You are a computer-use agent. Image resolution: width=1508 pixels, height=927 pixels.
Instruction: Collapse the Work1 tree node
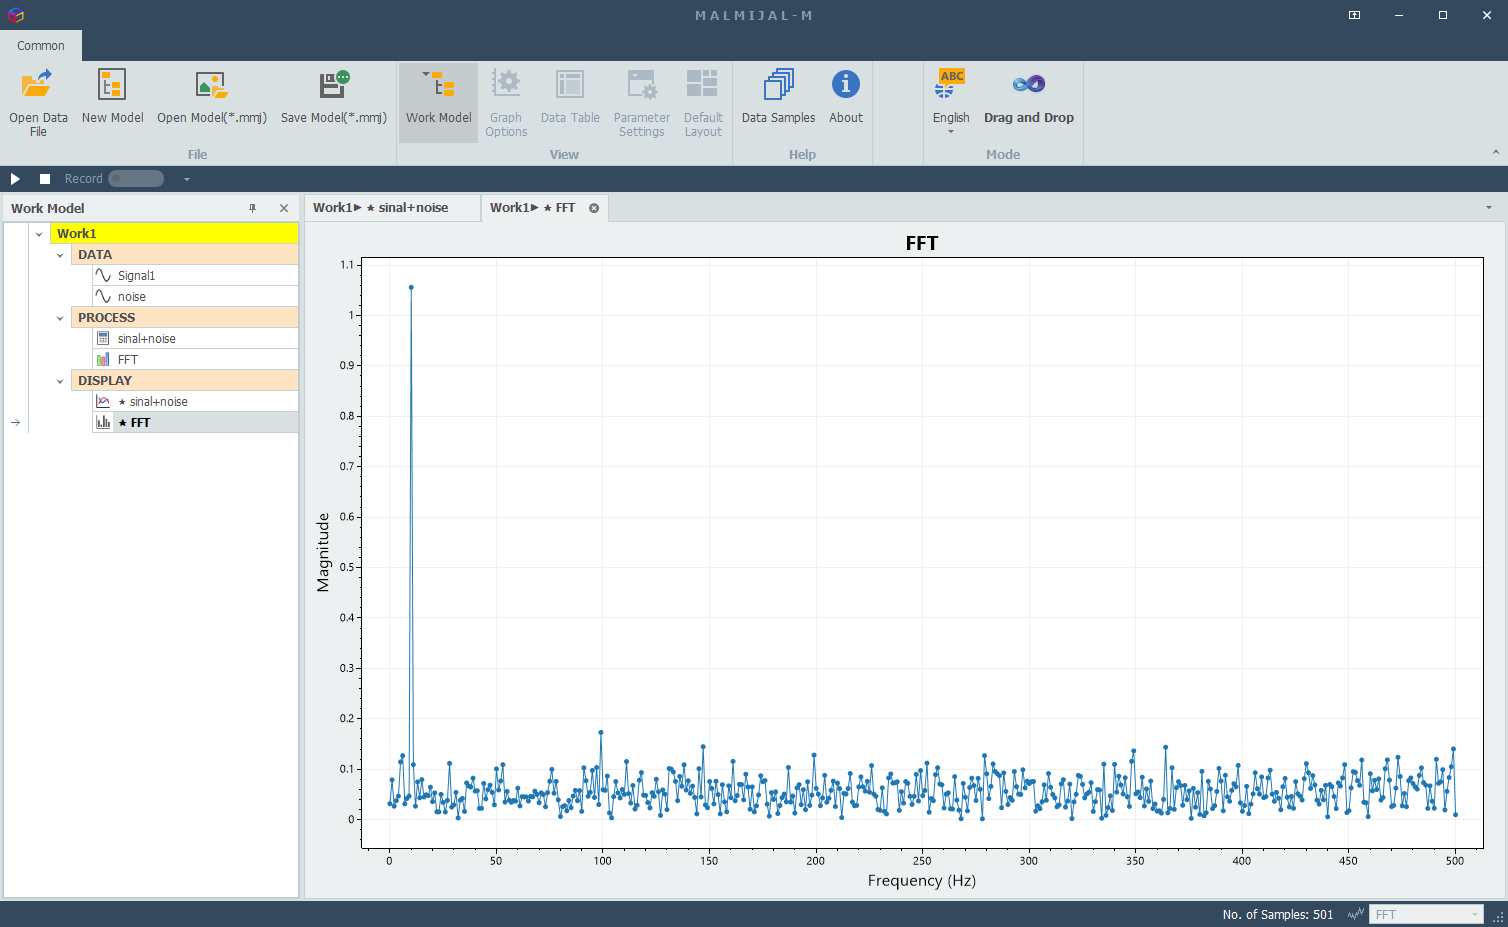point(39,234)
